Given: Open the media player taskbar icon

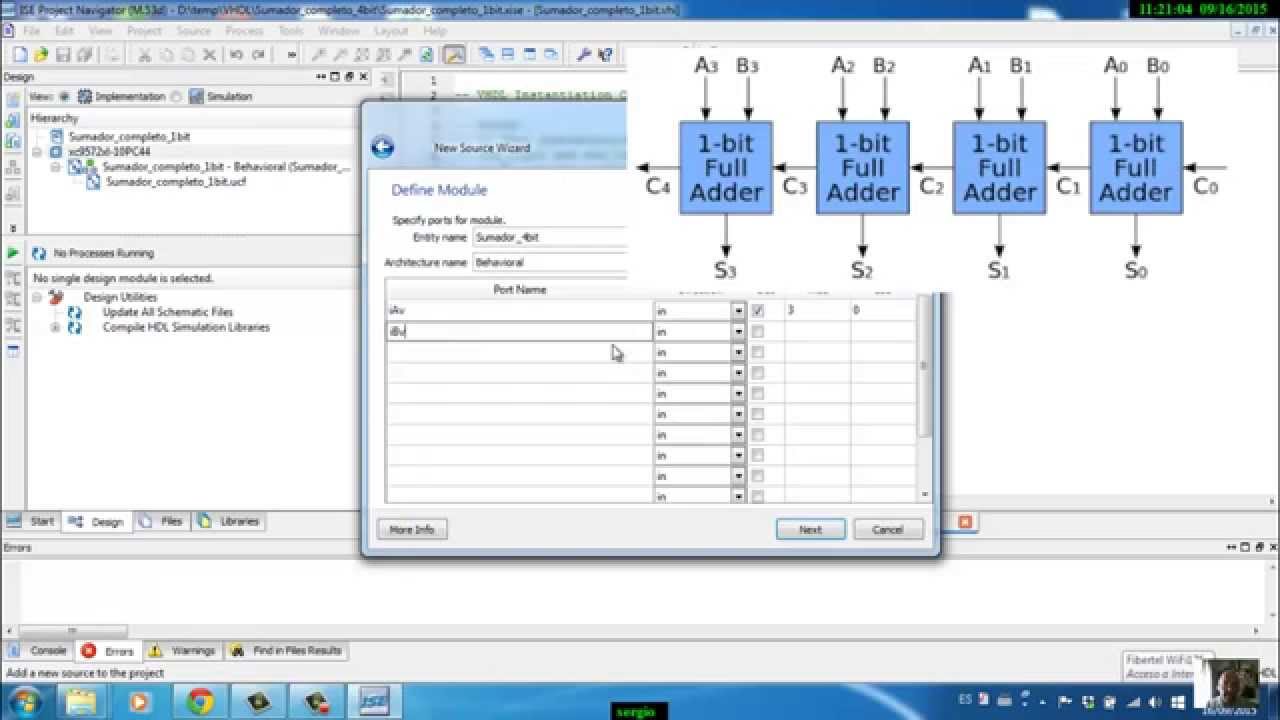Looking at the screenshot, I should point(140,701).
